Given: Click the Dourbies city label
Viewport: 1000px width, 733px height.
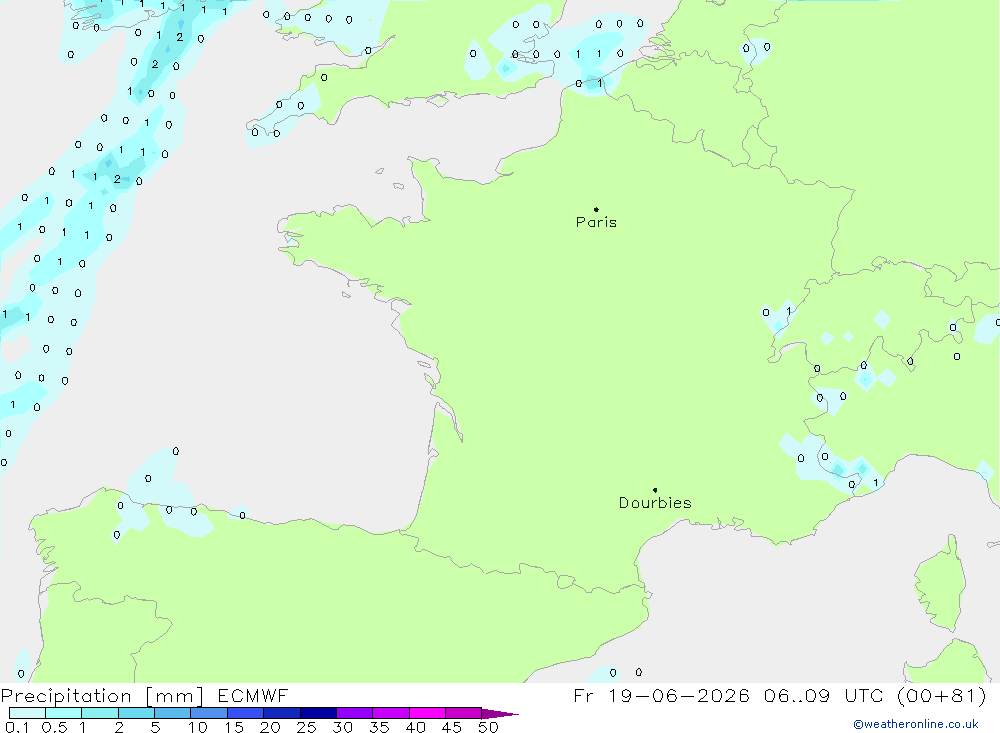Looking at the screenshot, I should click(655, 503).
